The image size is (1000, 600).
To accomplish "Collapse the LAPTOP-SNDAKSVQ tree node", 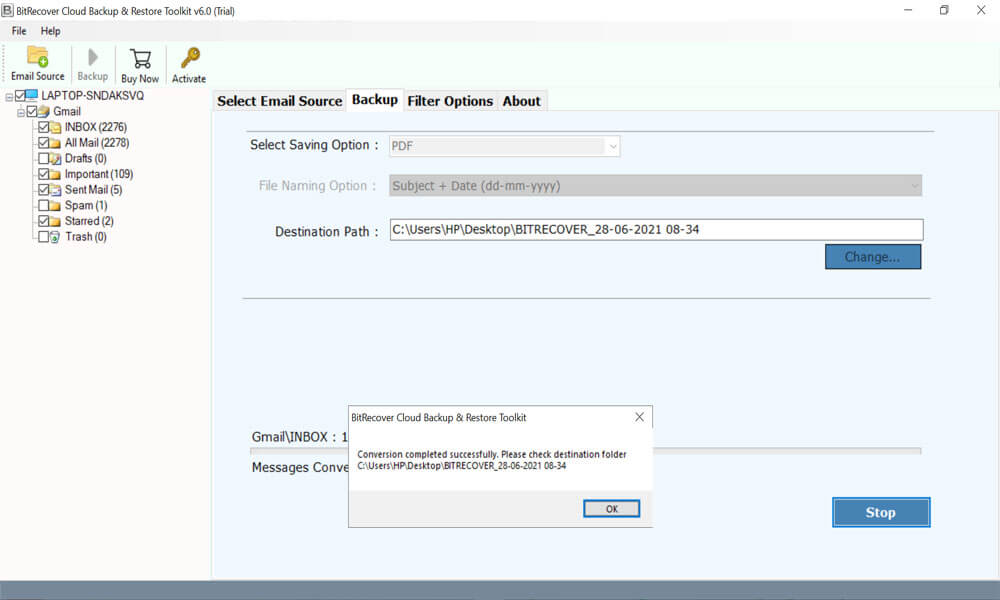I will (x=9, y=96).
